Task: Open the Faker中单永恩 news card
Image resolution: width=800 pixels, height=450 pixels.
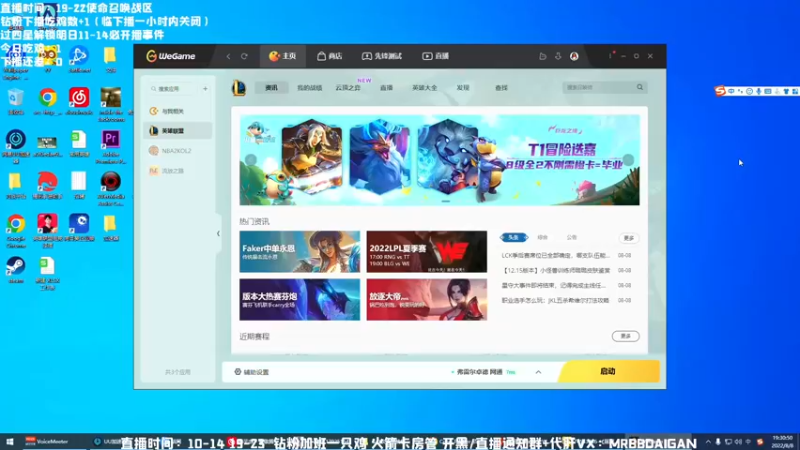Action: click(299, 252)
